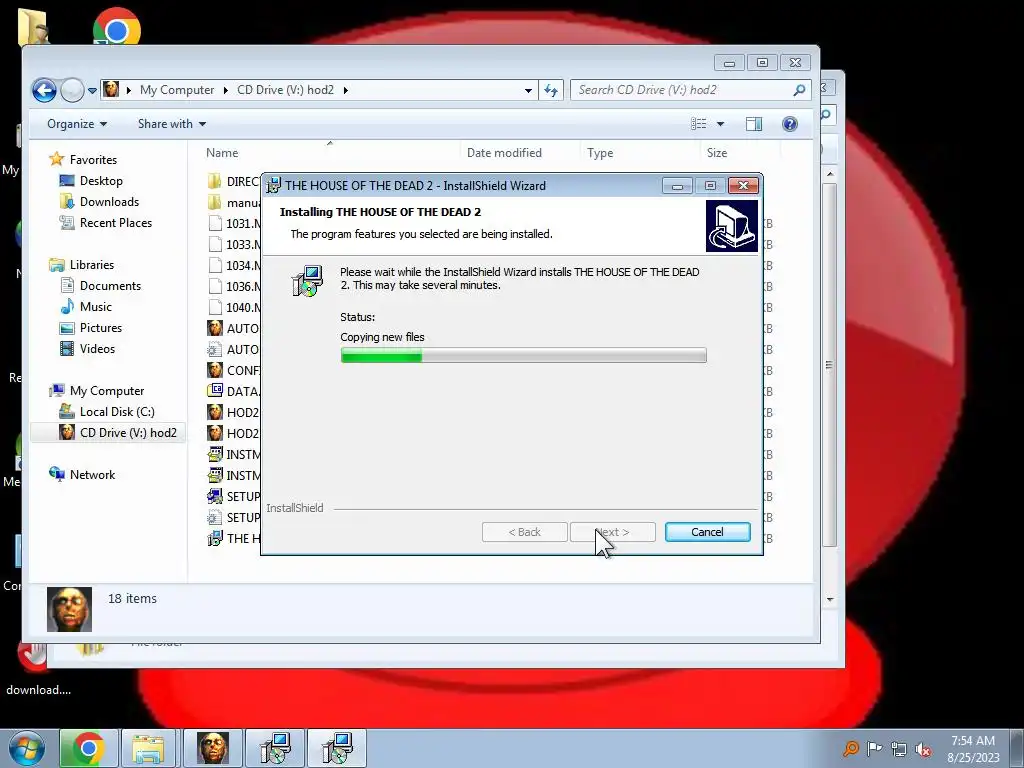Click the Action Center flag tray icon
The height and width of the screenshot is (768, 1024).
pos(874,748)
